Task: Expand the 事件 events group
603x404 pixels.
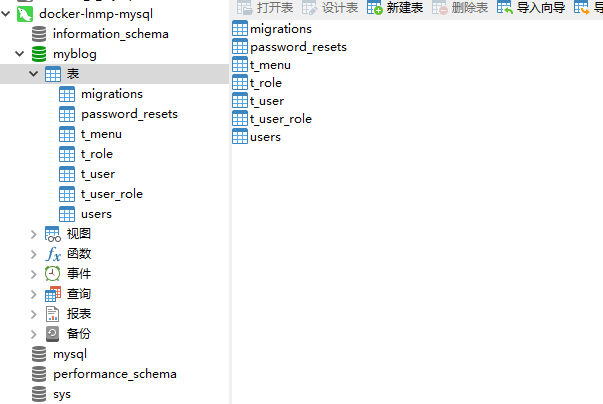Action: 33,274
